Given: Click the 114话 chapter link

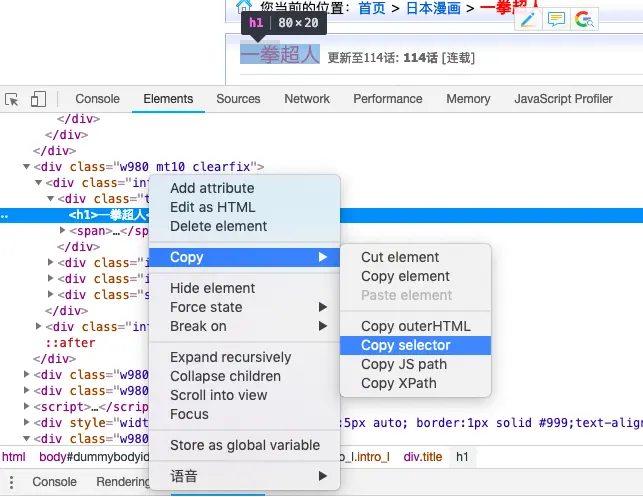Looking at the screenshot, I should pos(420,58).
